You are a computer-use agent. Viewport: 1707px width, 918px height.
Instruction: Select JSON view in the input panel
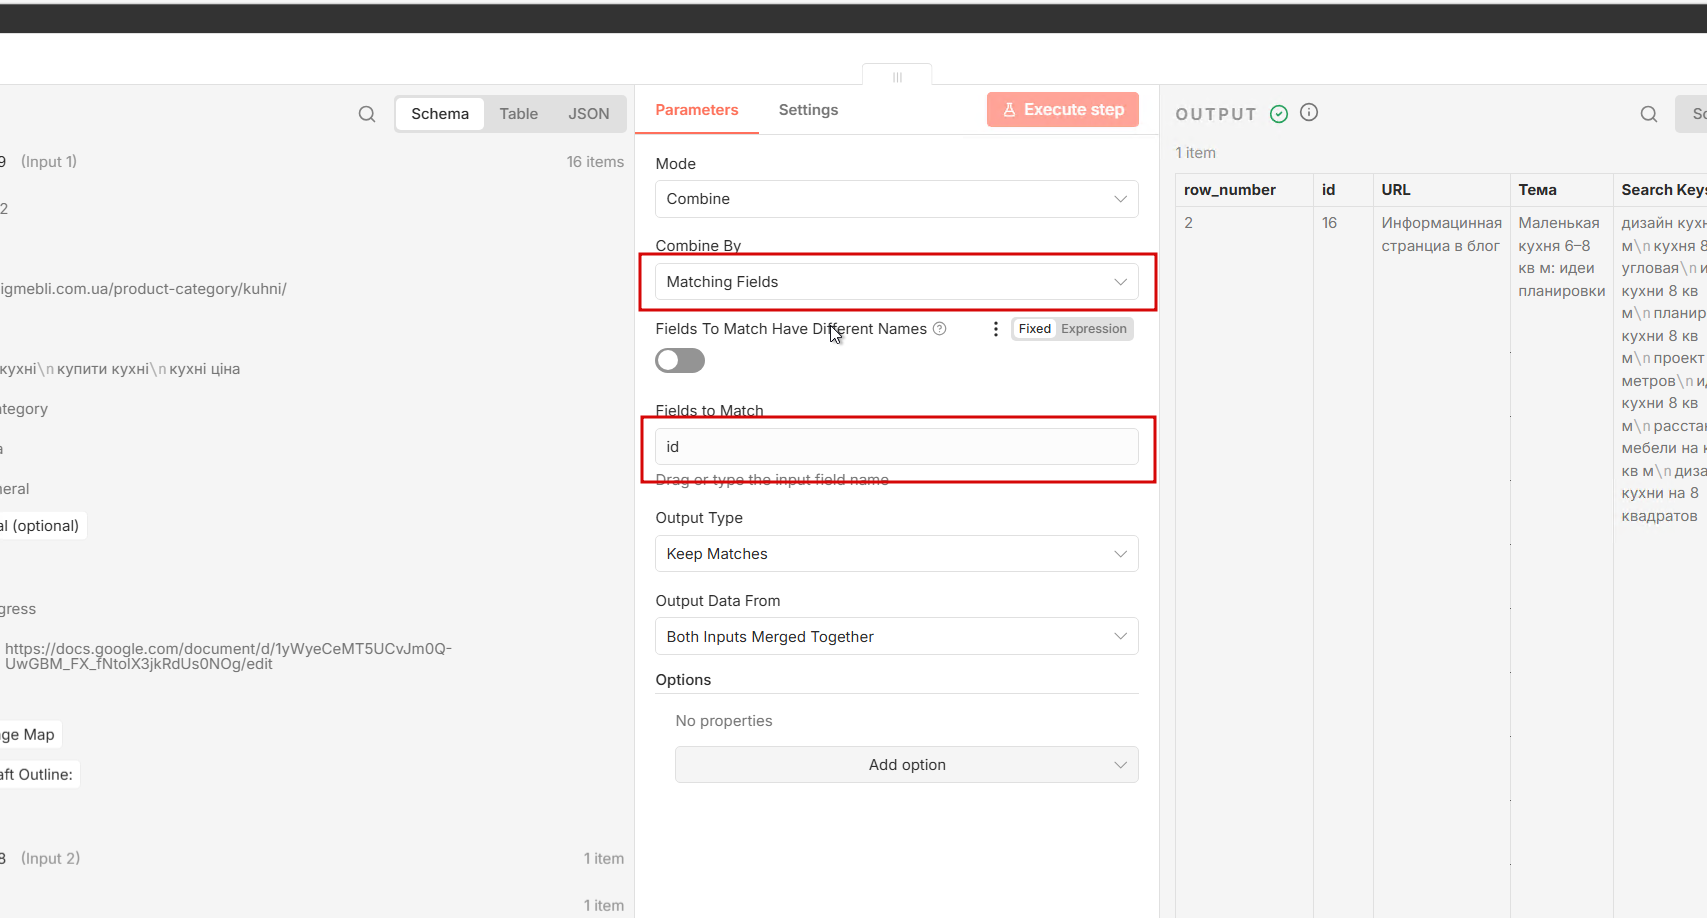point(589,114)
